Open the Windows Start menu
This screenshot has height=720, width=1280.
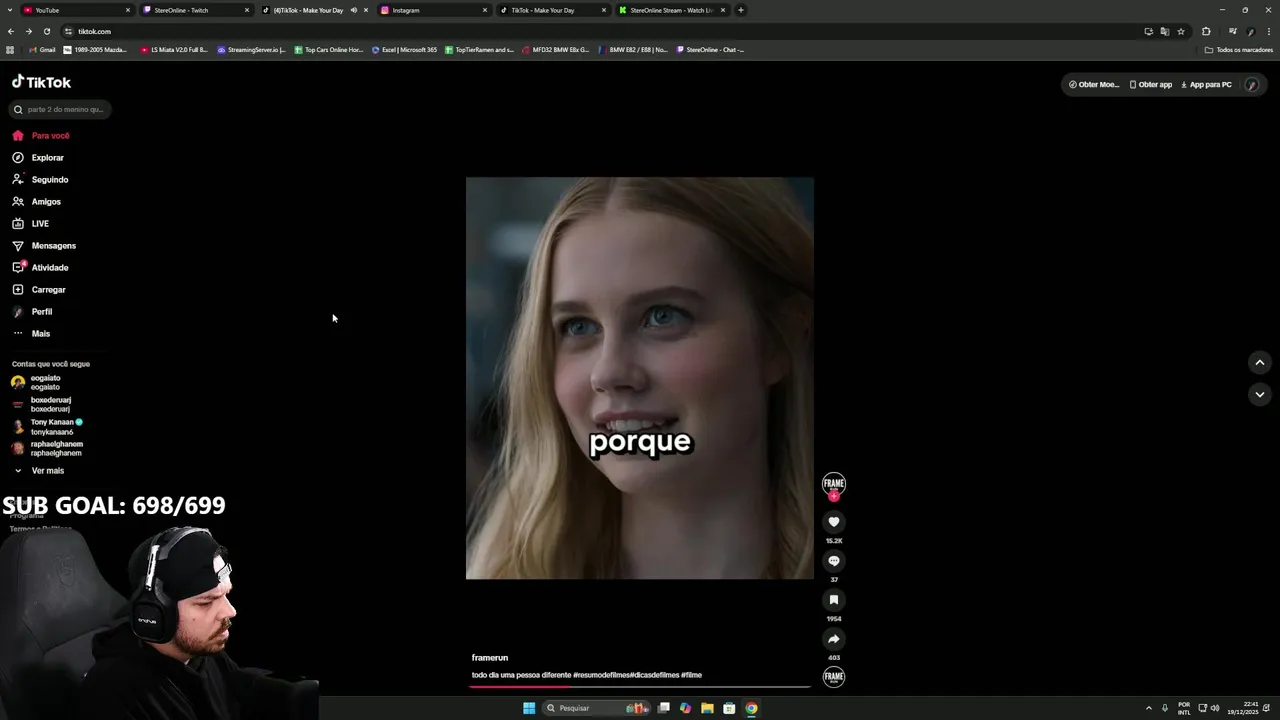tap(529, 708)
